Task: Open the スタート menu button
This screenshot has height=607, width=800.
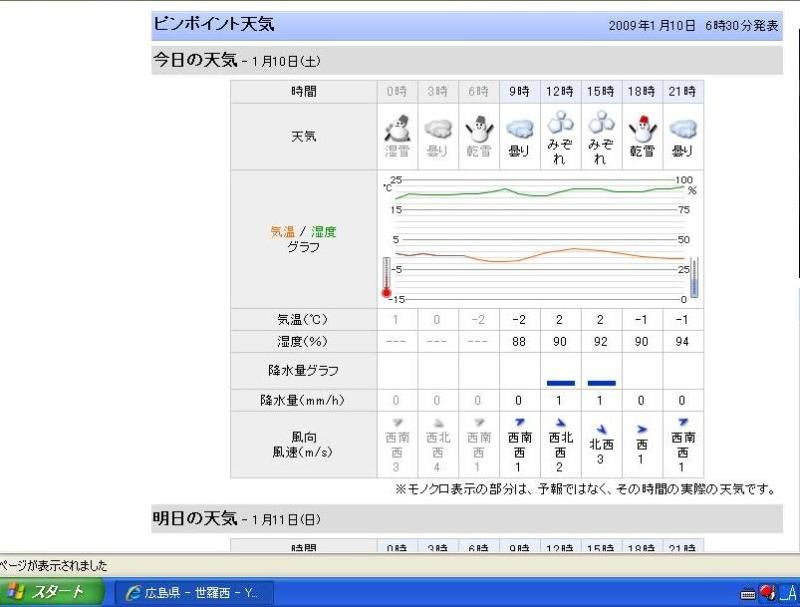Action: point(51,592)
